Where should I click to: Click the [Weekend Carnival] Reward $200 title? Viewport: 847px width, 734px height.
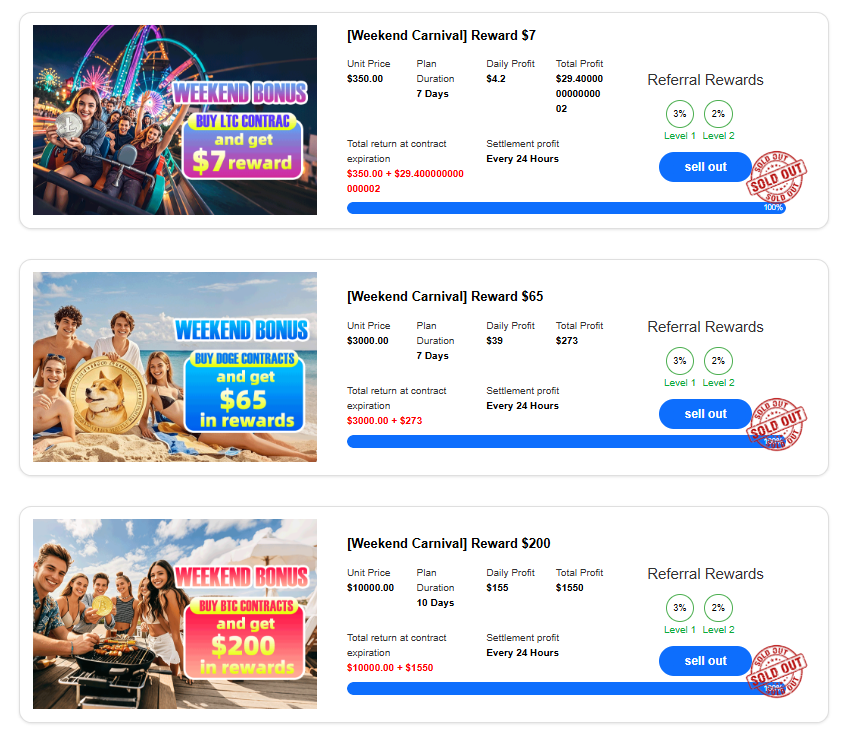click(448, 544)
